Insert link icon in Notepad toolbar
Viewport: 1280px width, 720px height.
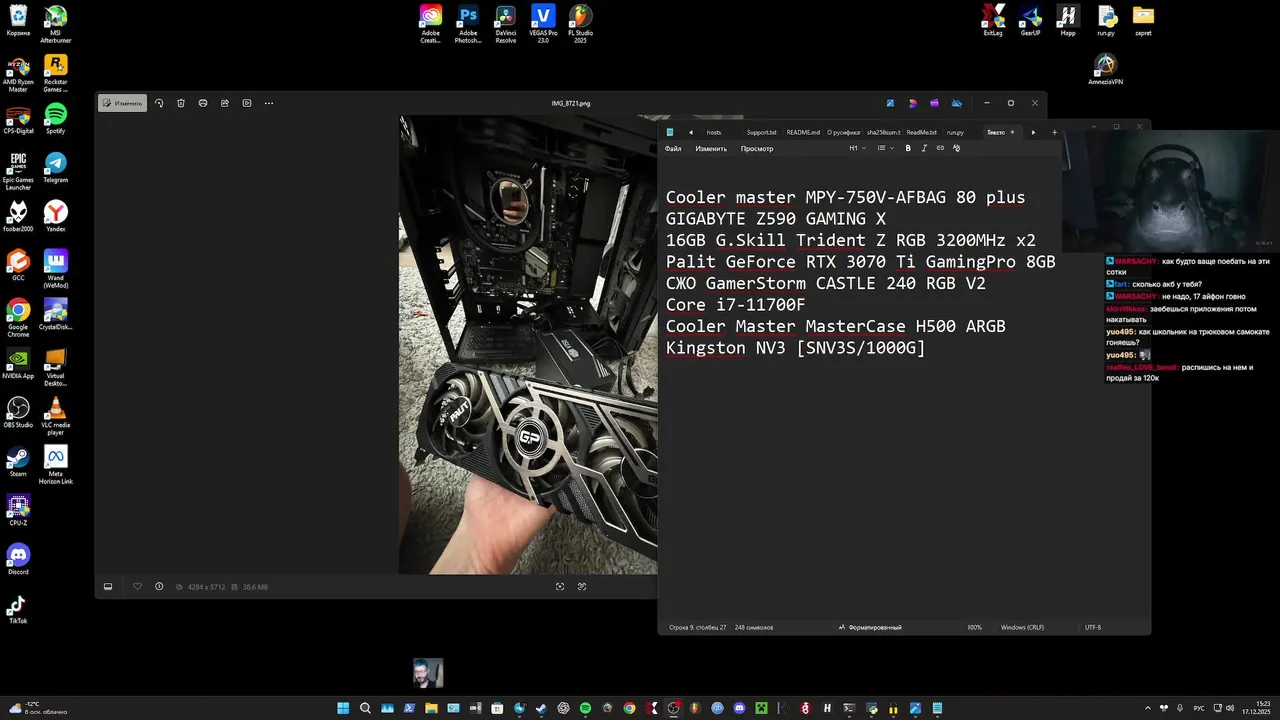940,148
